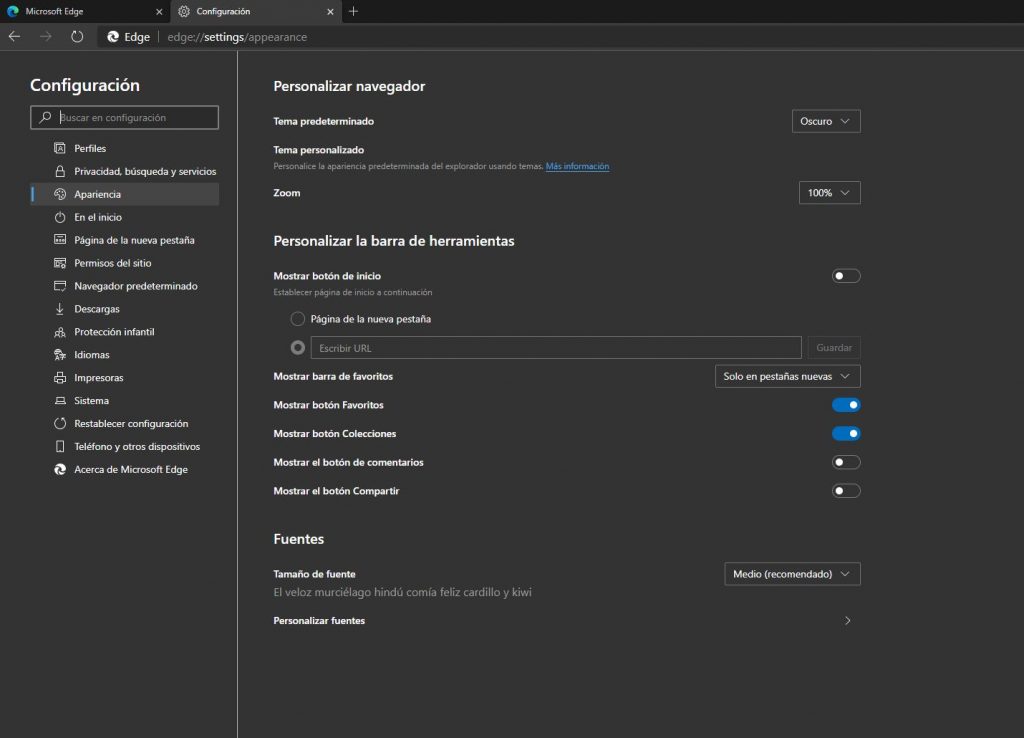The image size is (1024, 738).
Task: Open the Zoom 100% dropdown
Action: (829, 193)
